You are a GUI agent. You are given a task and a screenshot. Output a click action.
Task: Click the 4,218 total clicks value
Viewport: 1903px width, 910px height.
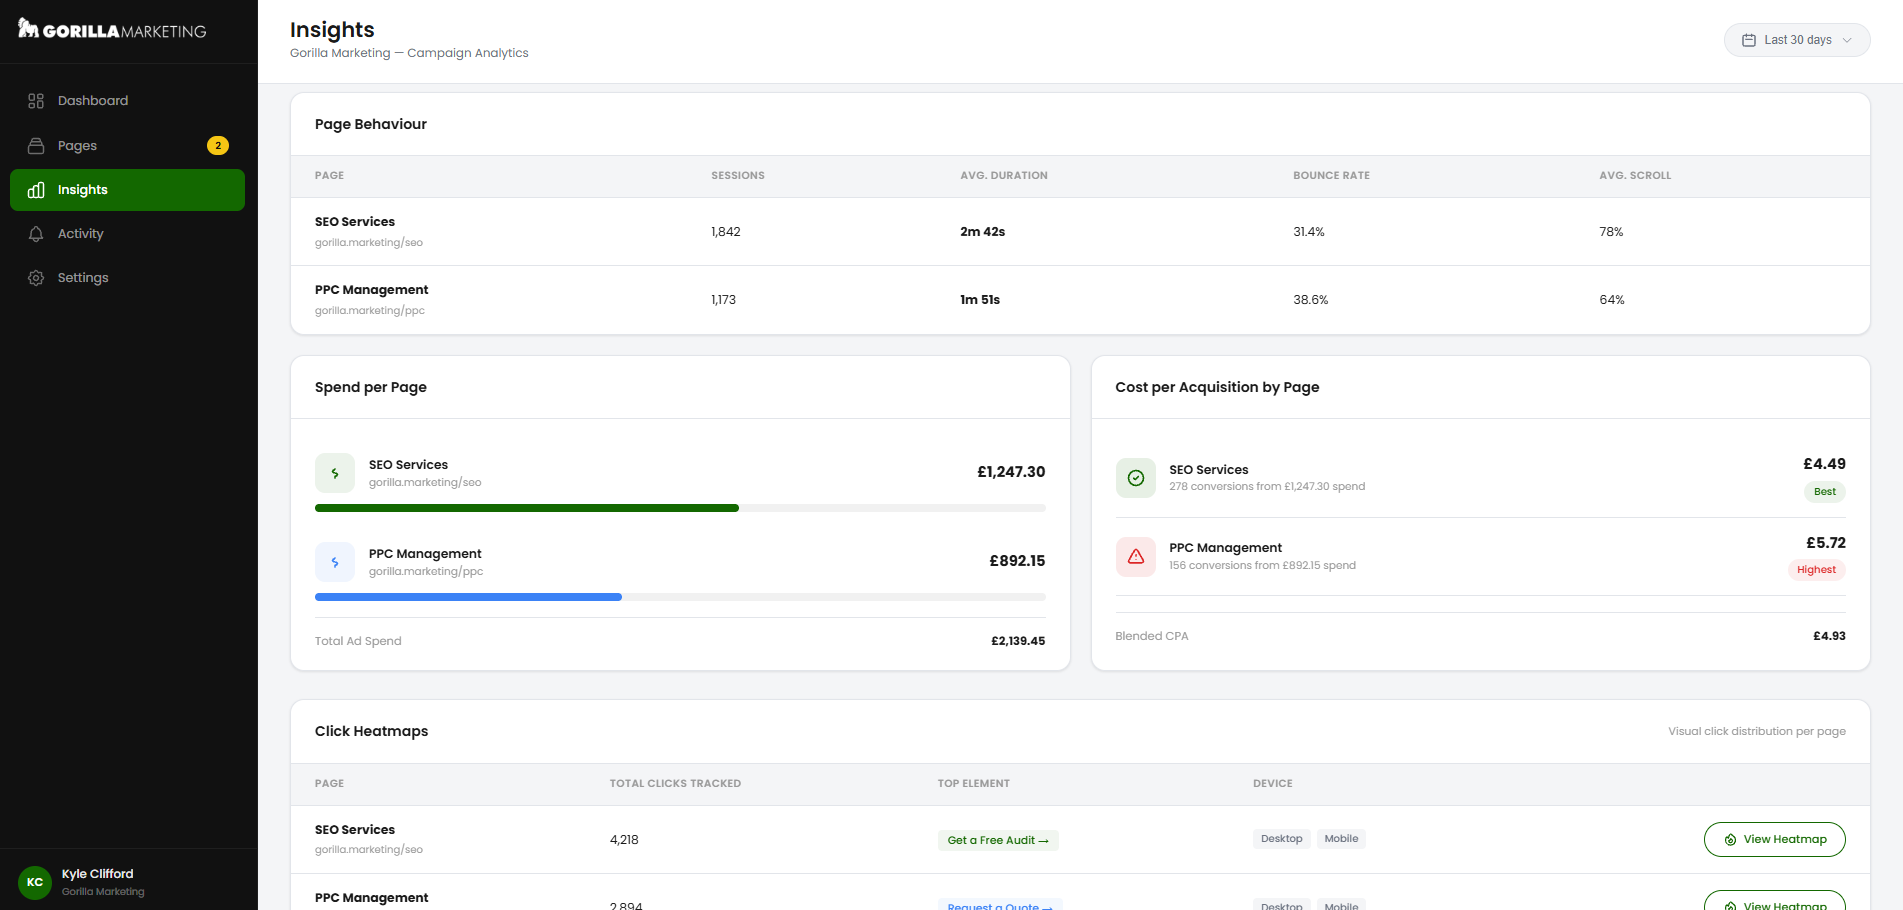click(624, 840)
